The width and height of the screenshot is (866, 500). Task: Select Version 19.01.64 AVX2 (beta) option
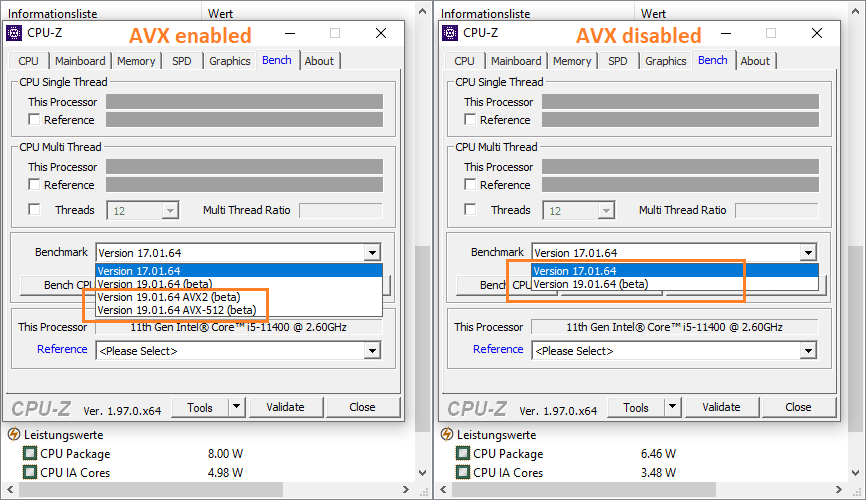click(x=239, y=297)
